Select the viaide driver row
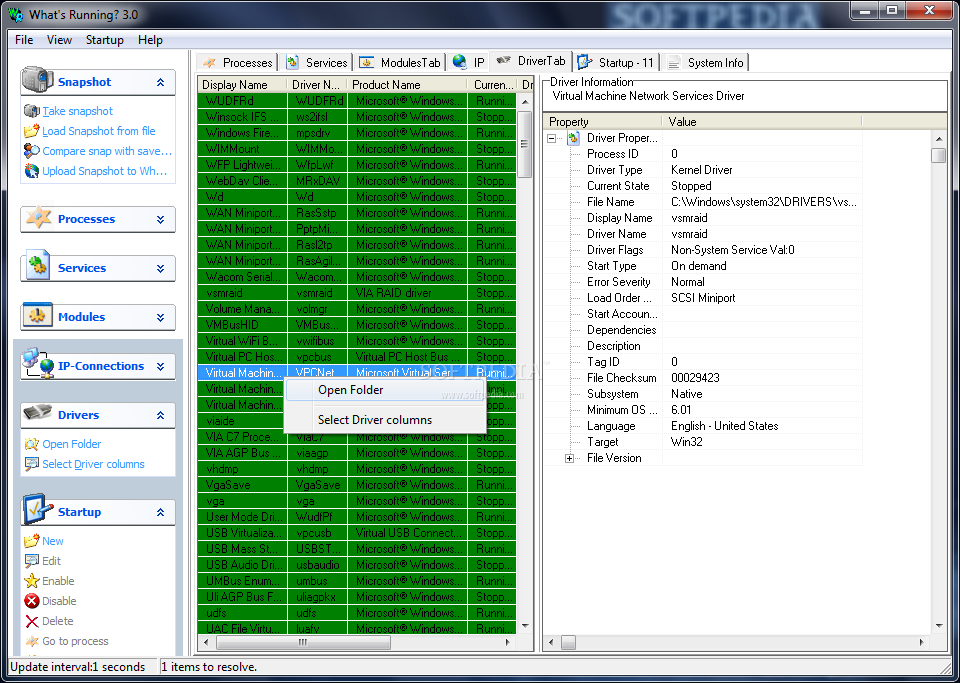This screenshot has width=960, height=683. point(242,420)
